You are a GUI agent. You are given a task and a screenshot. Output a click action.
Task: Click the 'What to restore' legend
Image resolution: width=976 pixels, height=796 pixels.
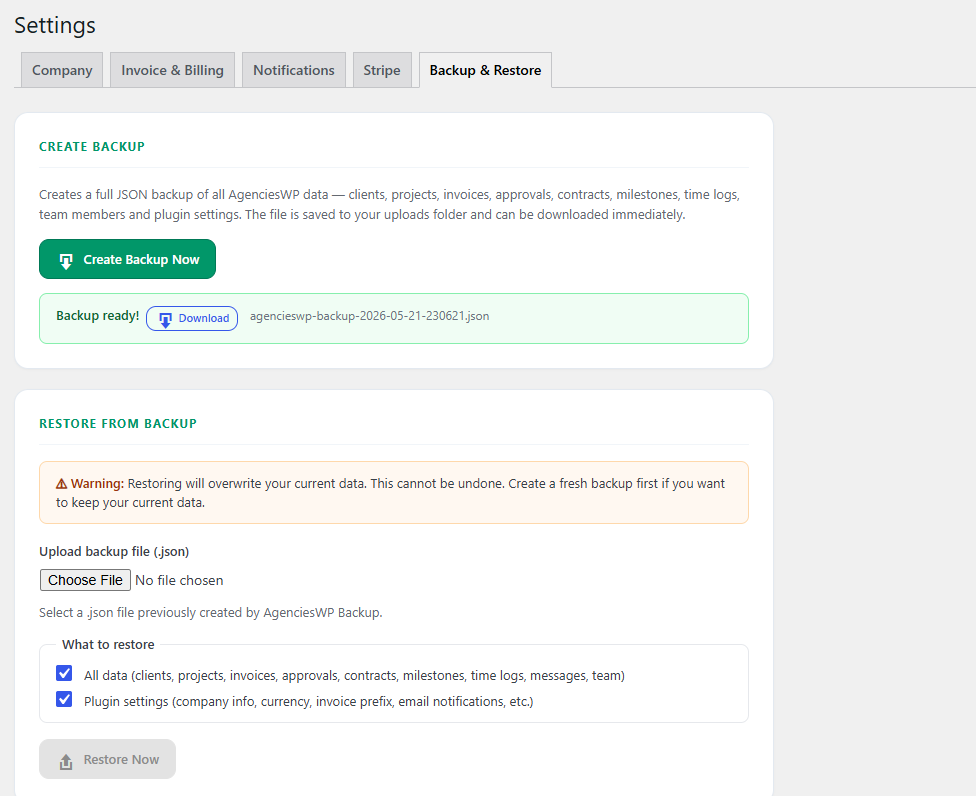tap(108, 644)
